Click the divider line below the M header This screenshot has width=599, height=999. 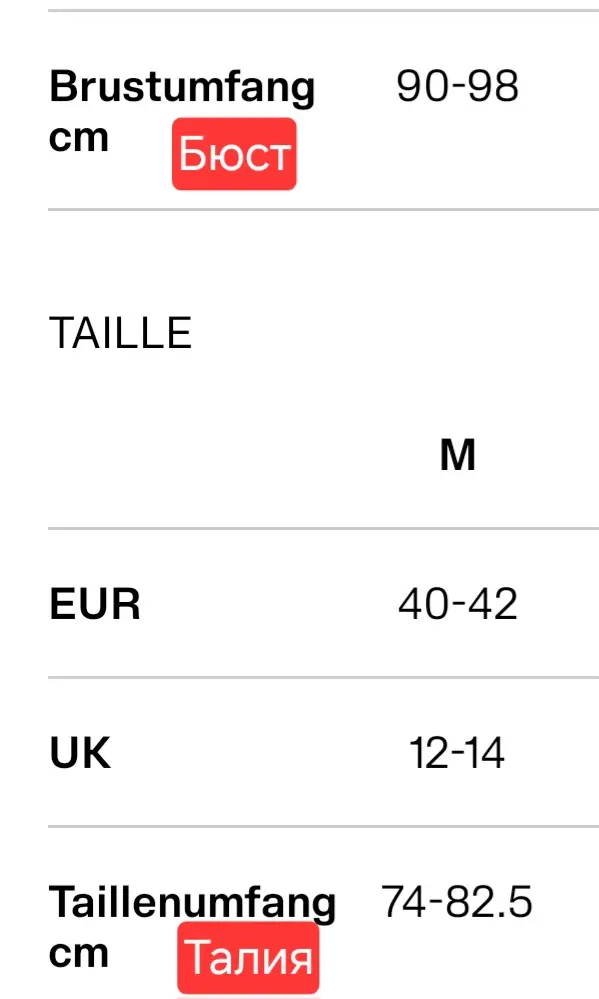click(324, 528)
